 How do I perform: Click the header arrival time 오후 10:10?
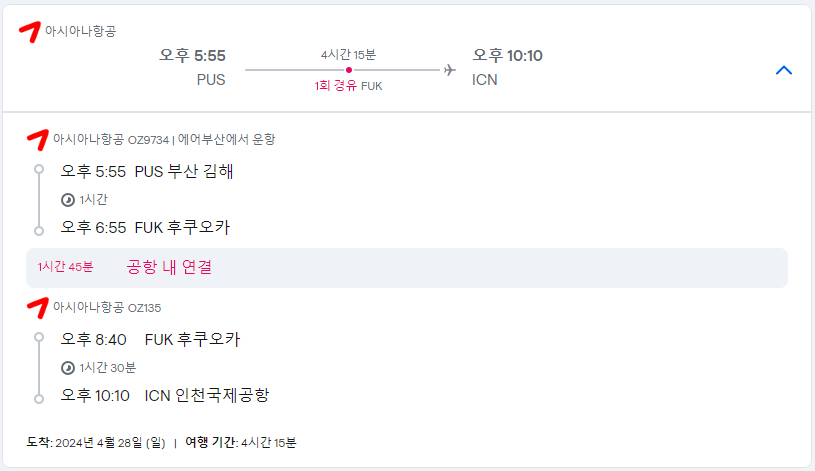507,55
